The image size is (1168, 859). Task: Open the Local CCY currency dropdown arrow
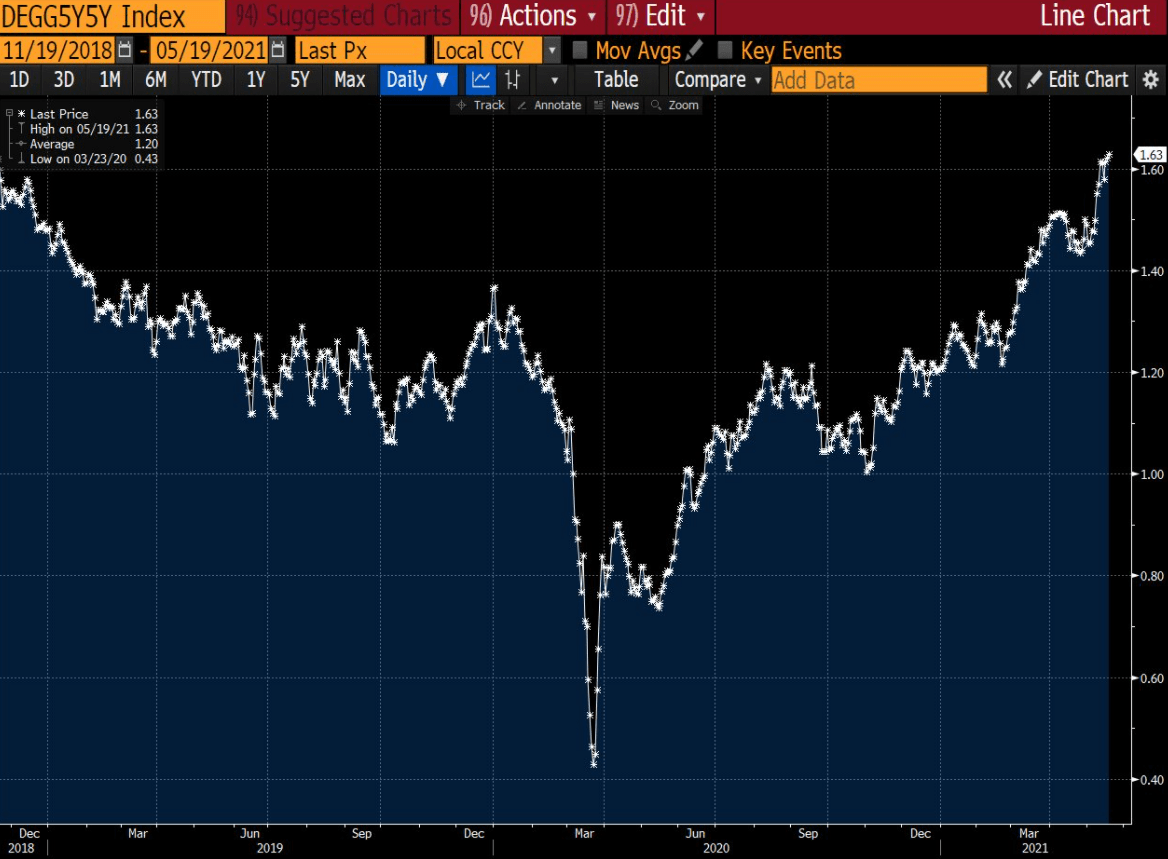[x=552, y=51]
